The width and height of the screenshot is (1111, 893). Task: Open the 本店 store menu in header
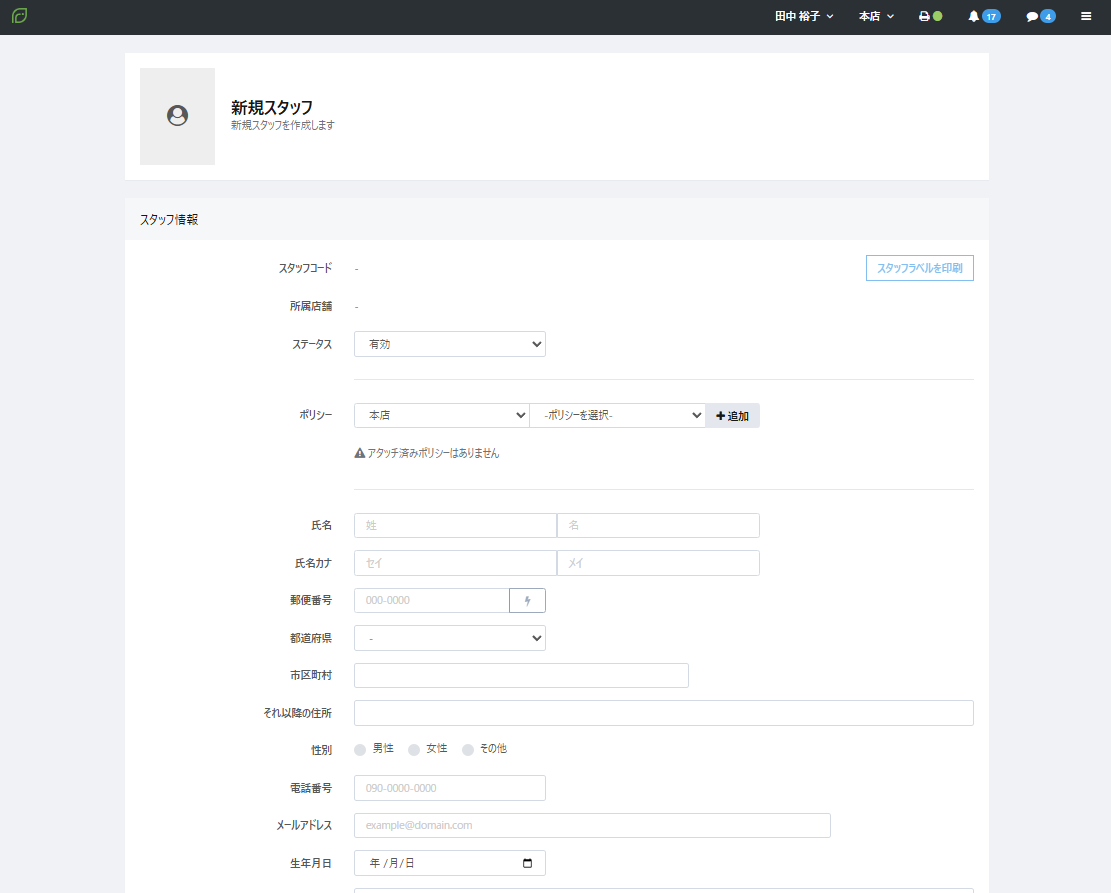point(876,17)
